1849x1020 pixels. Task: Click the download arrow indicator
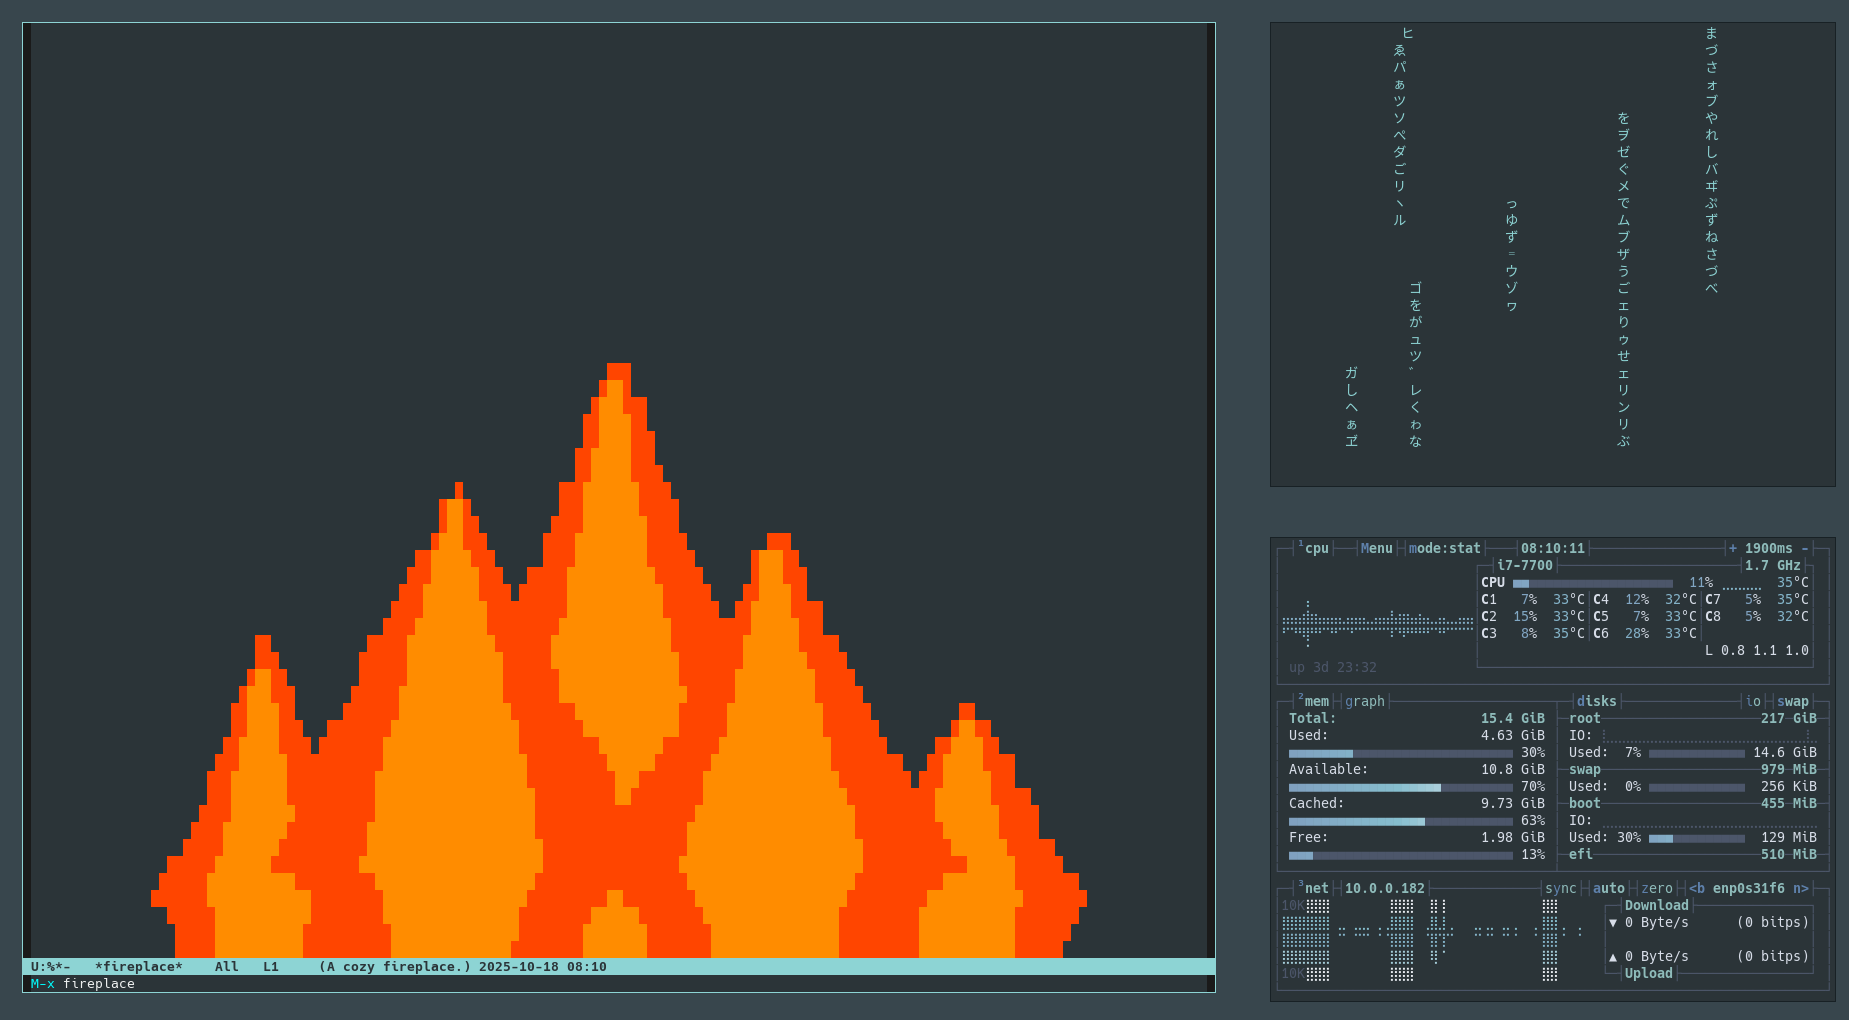click(x=1613, y=923)
